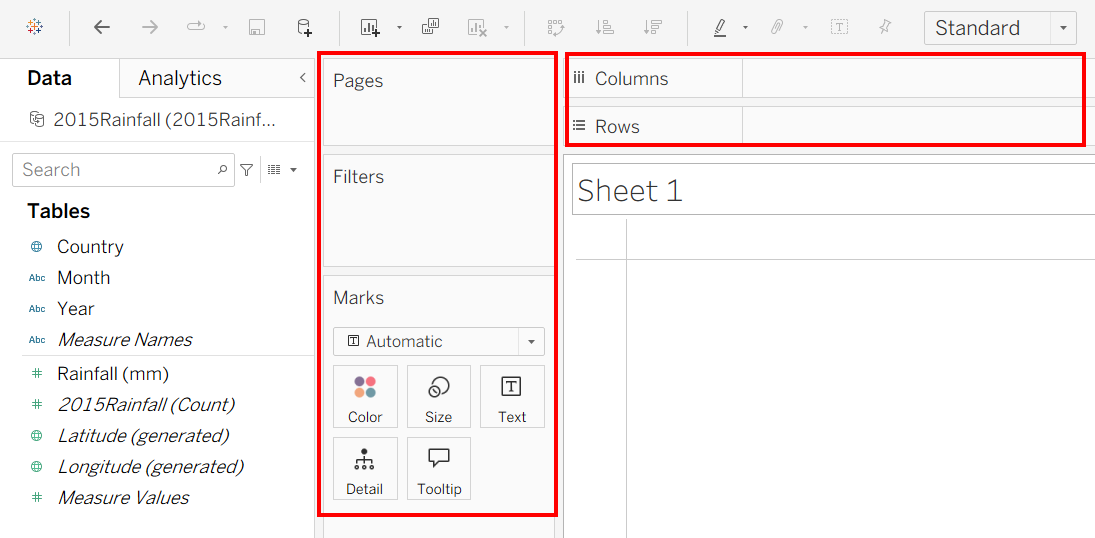Click the Clear Sheet icon

click(x=477, y=28)
